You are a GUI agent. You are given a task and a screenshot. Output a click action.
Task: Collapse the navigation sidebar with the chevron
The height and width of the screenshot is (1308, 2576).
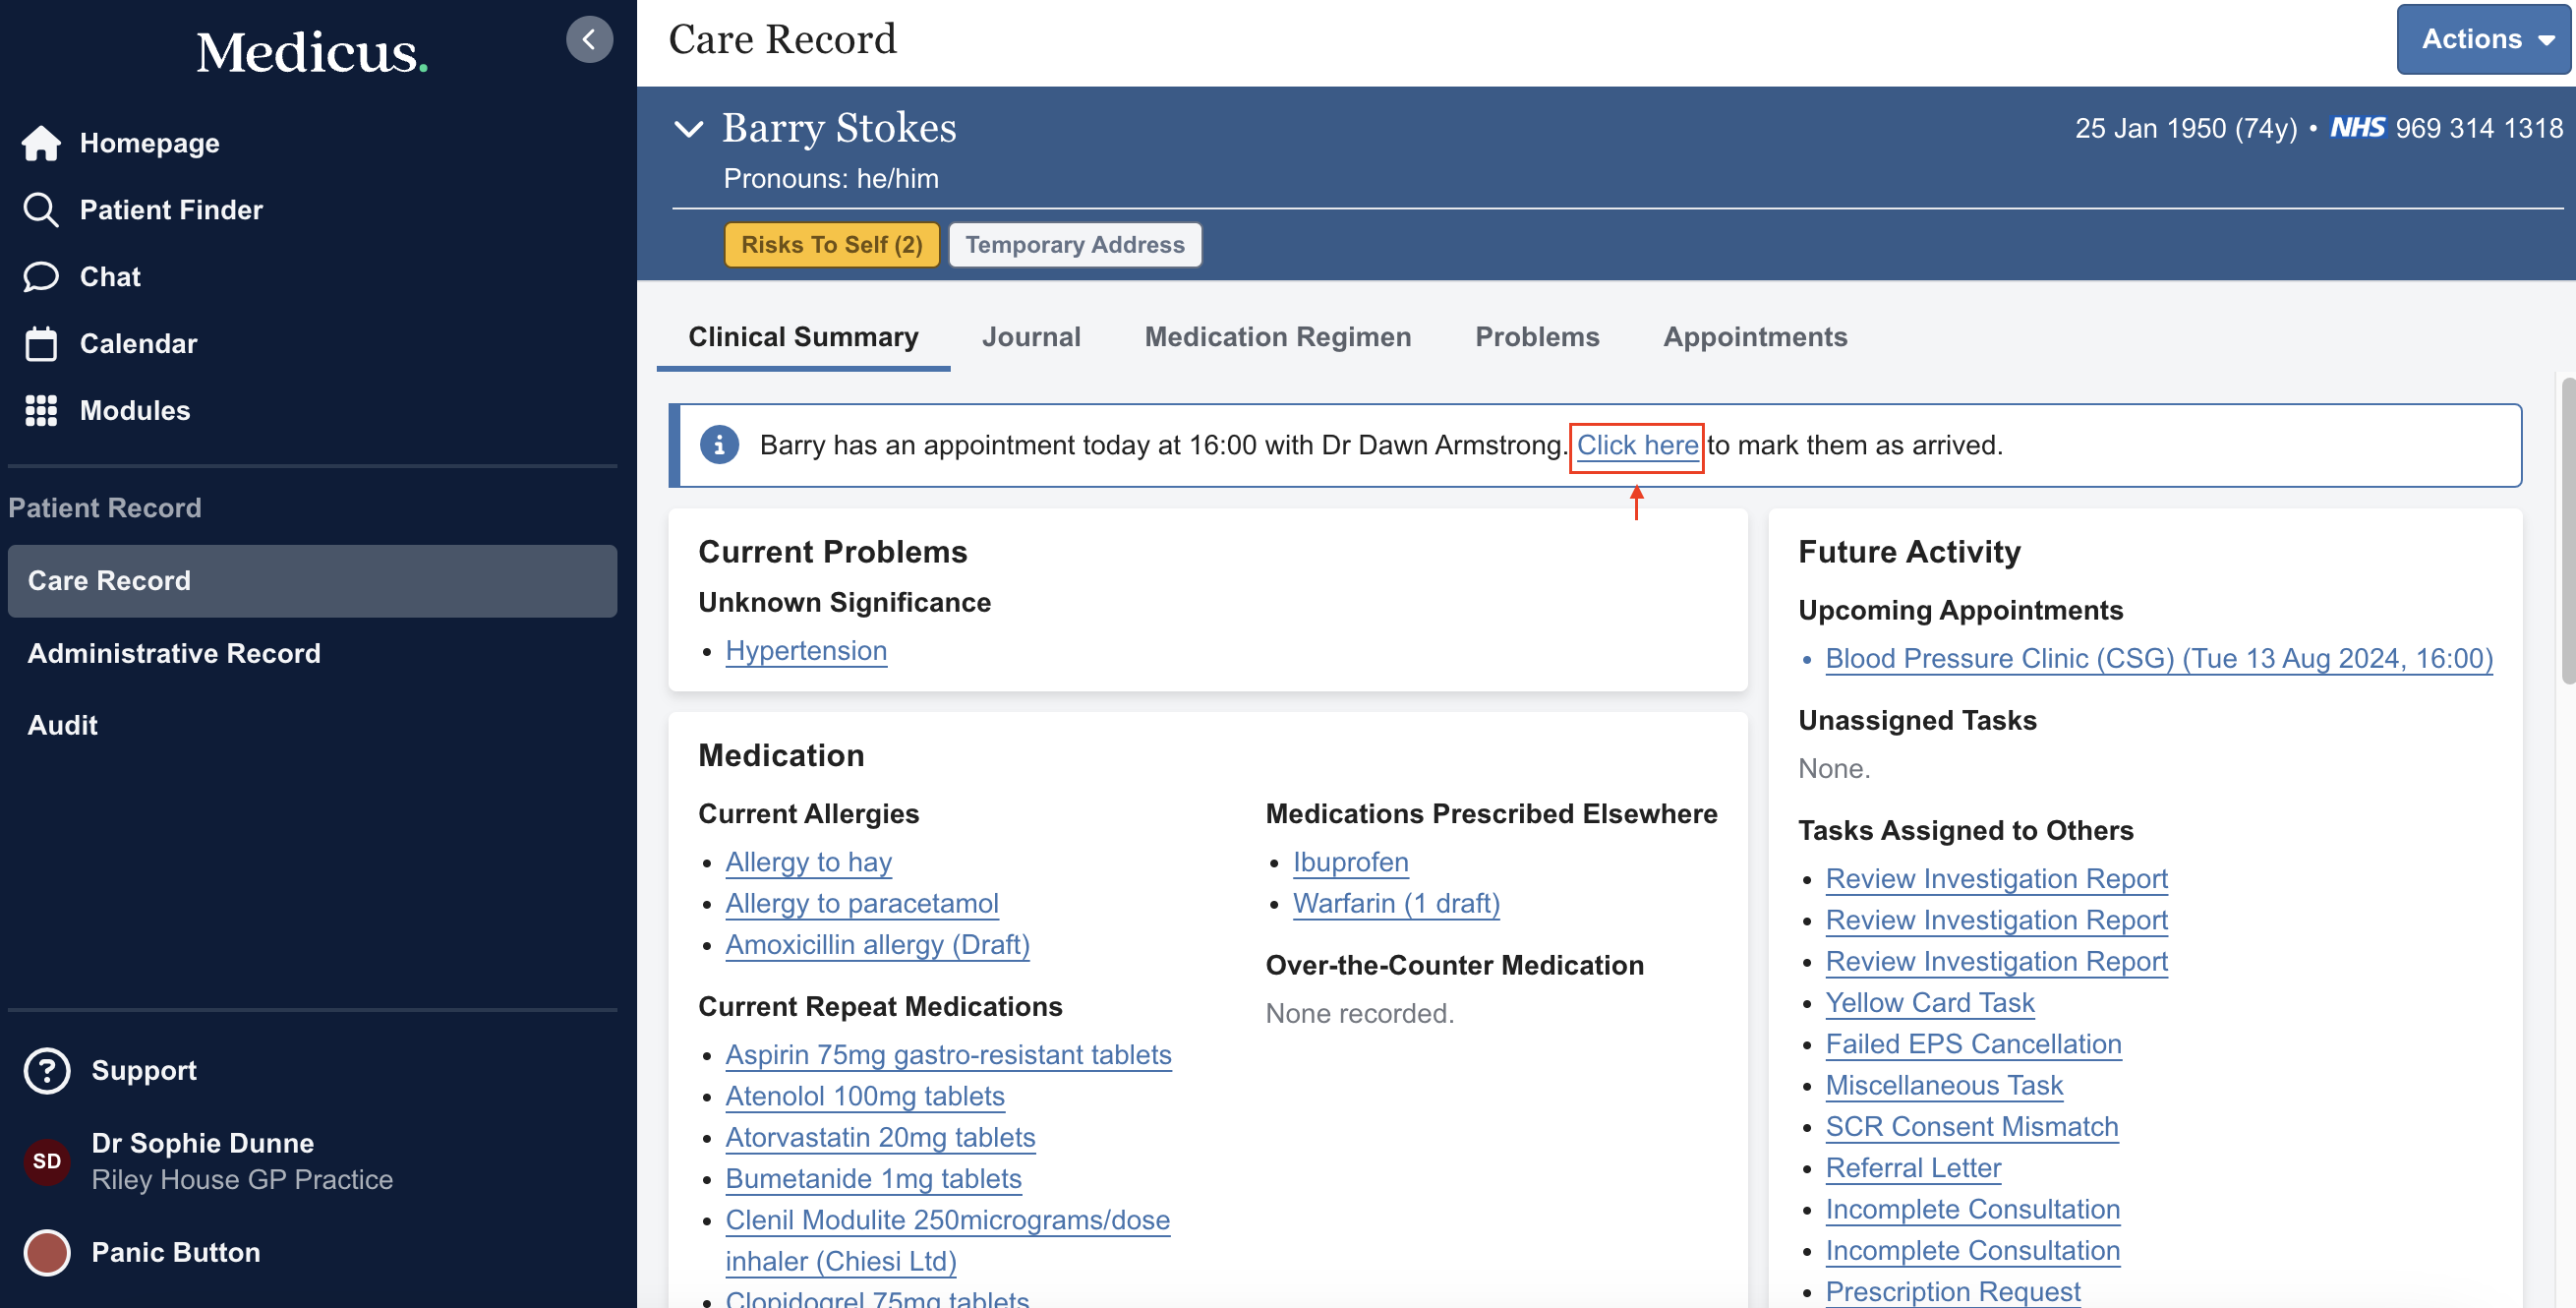(x=589, y=39)
